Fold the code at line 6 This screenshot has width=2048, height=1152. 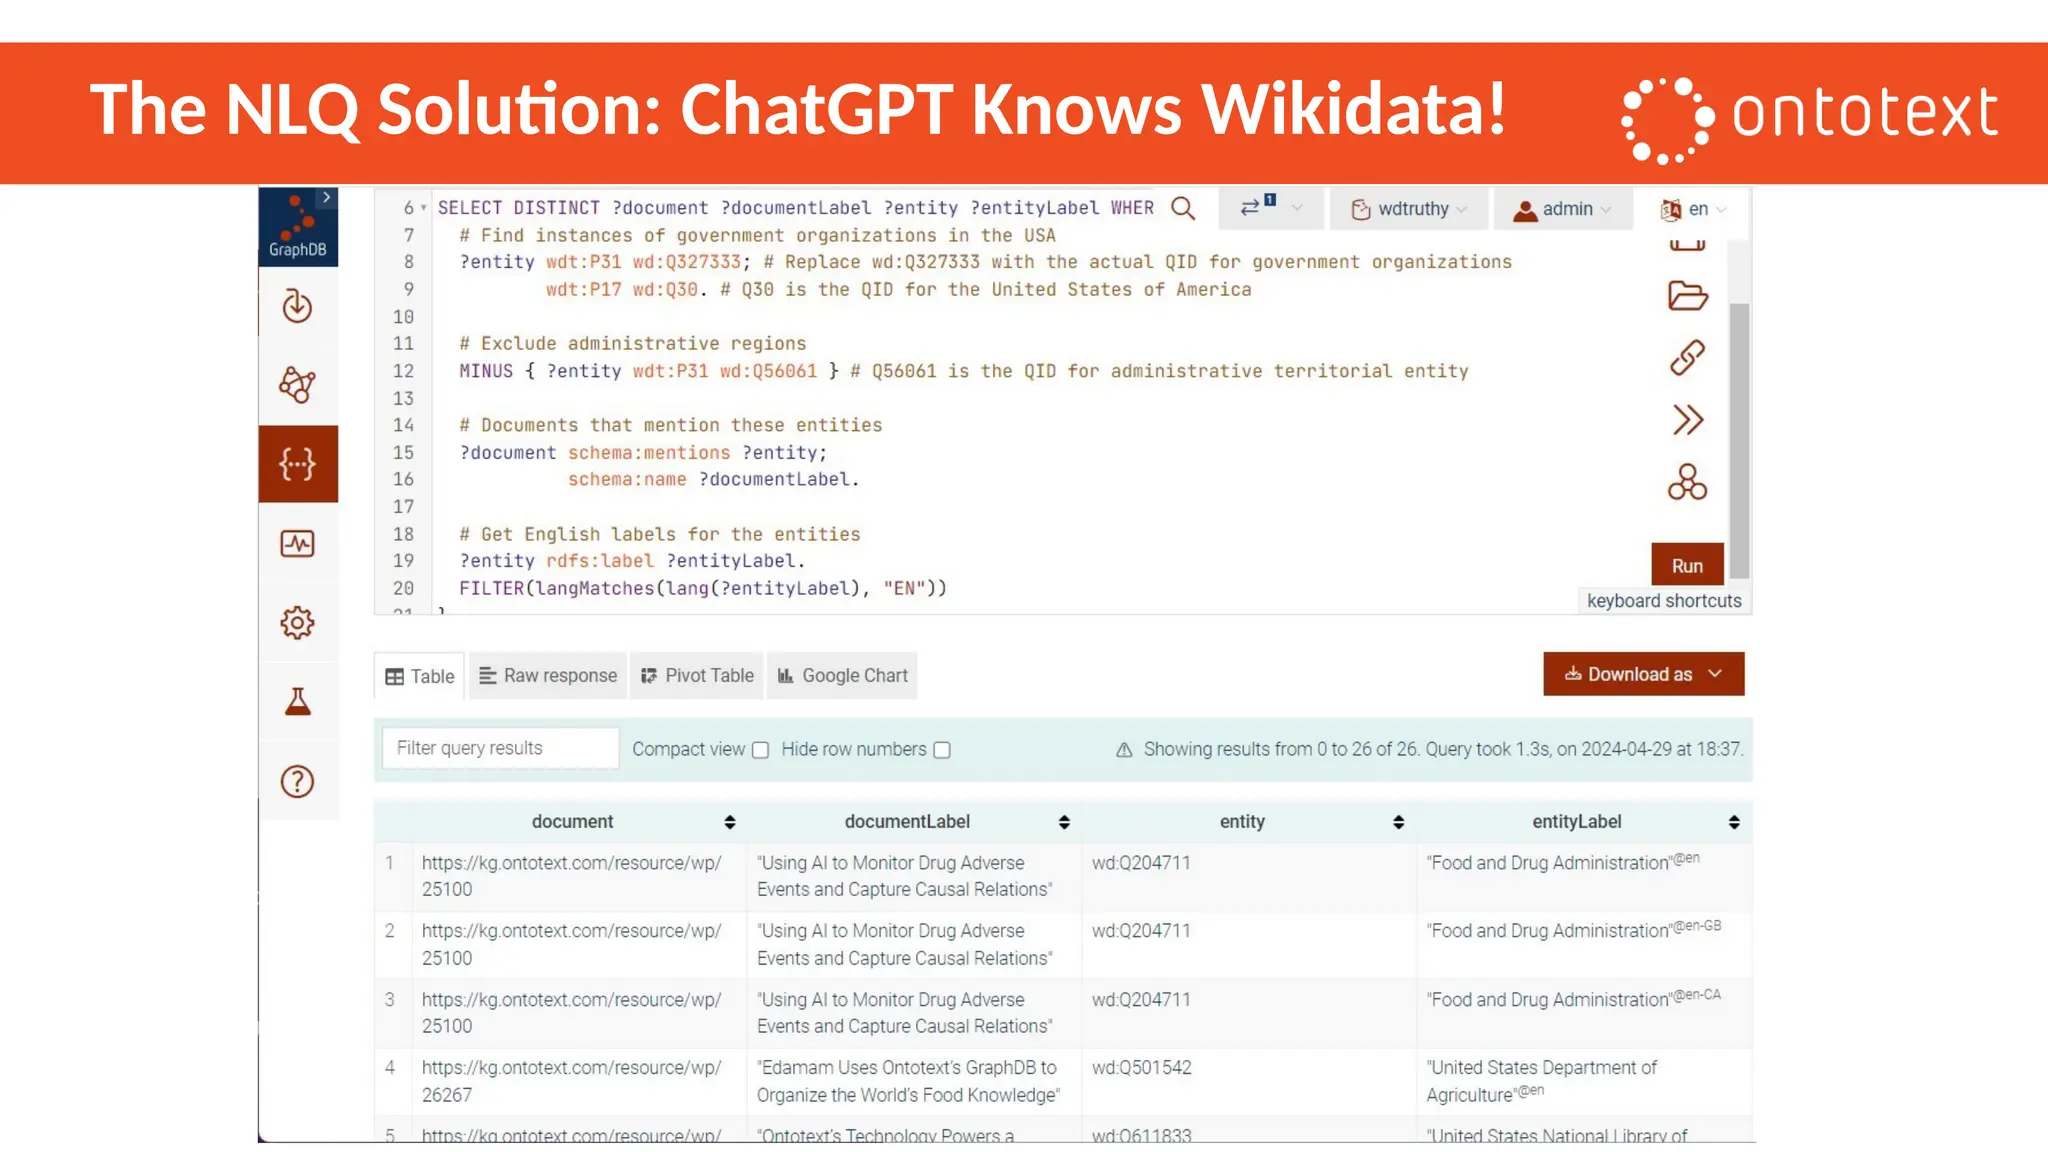424,208
